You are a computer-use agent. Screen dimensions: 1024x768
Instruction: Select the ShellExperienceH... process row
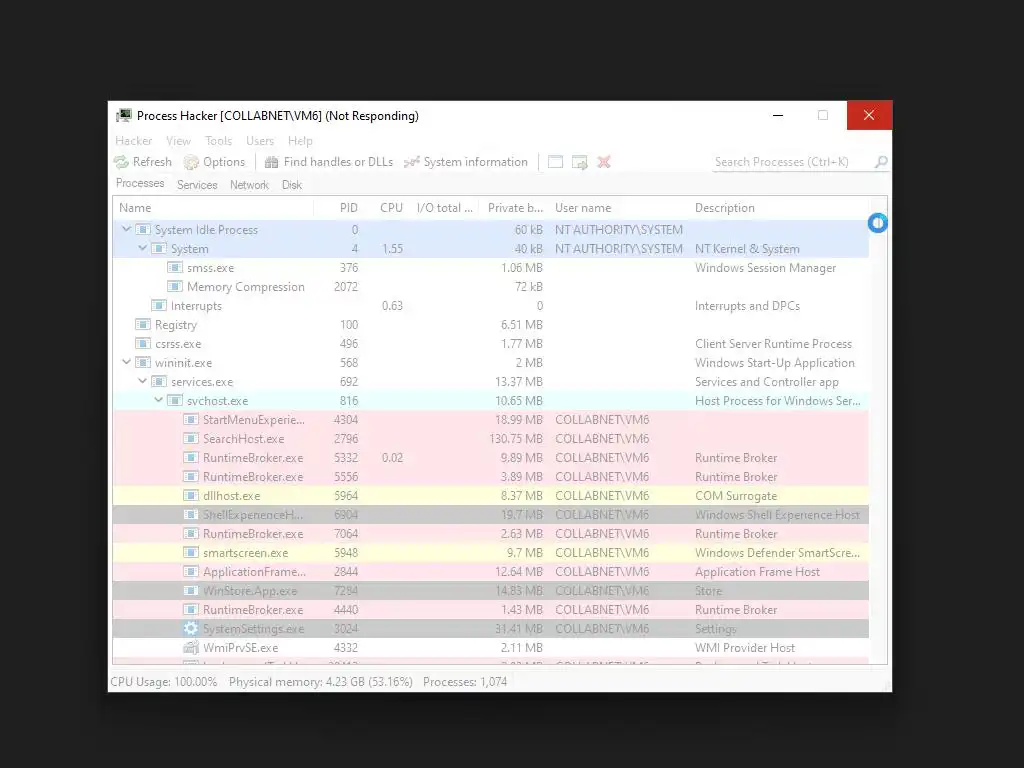(490, 515)
